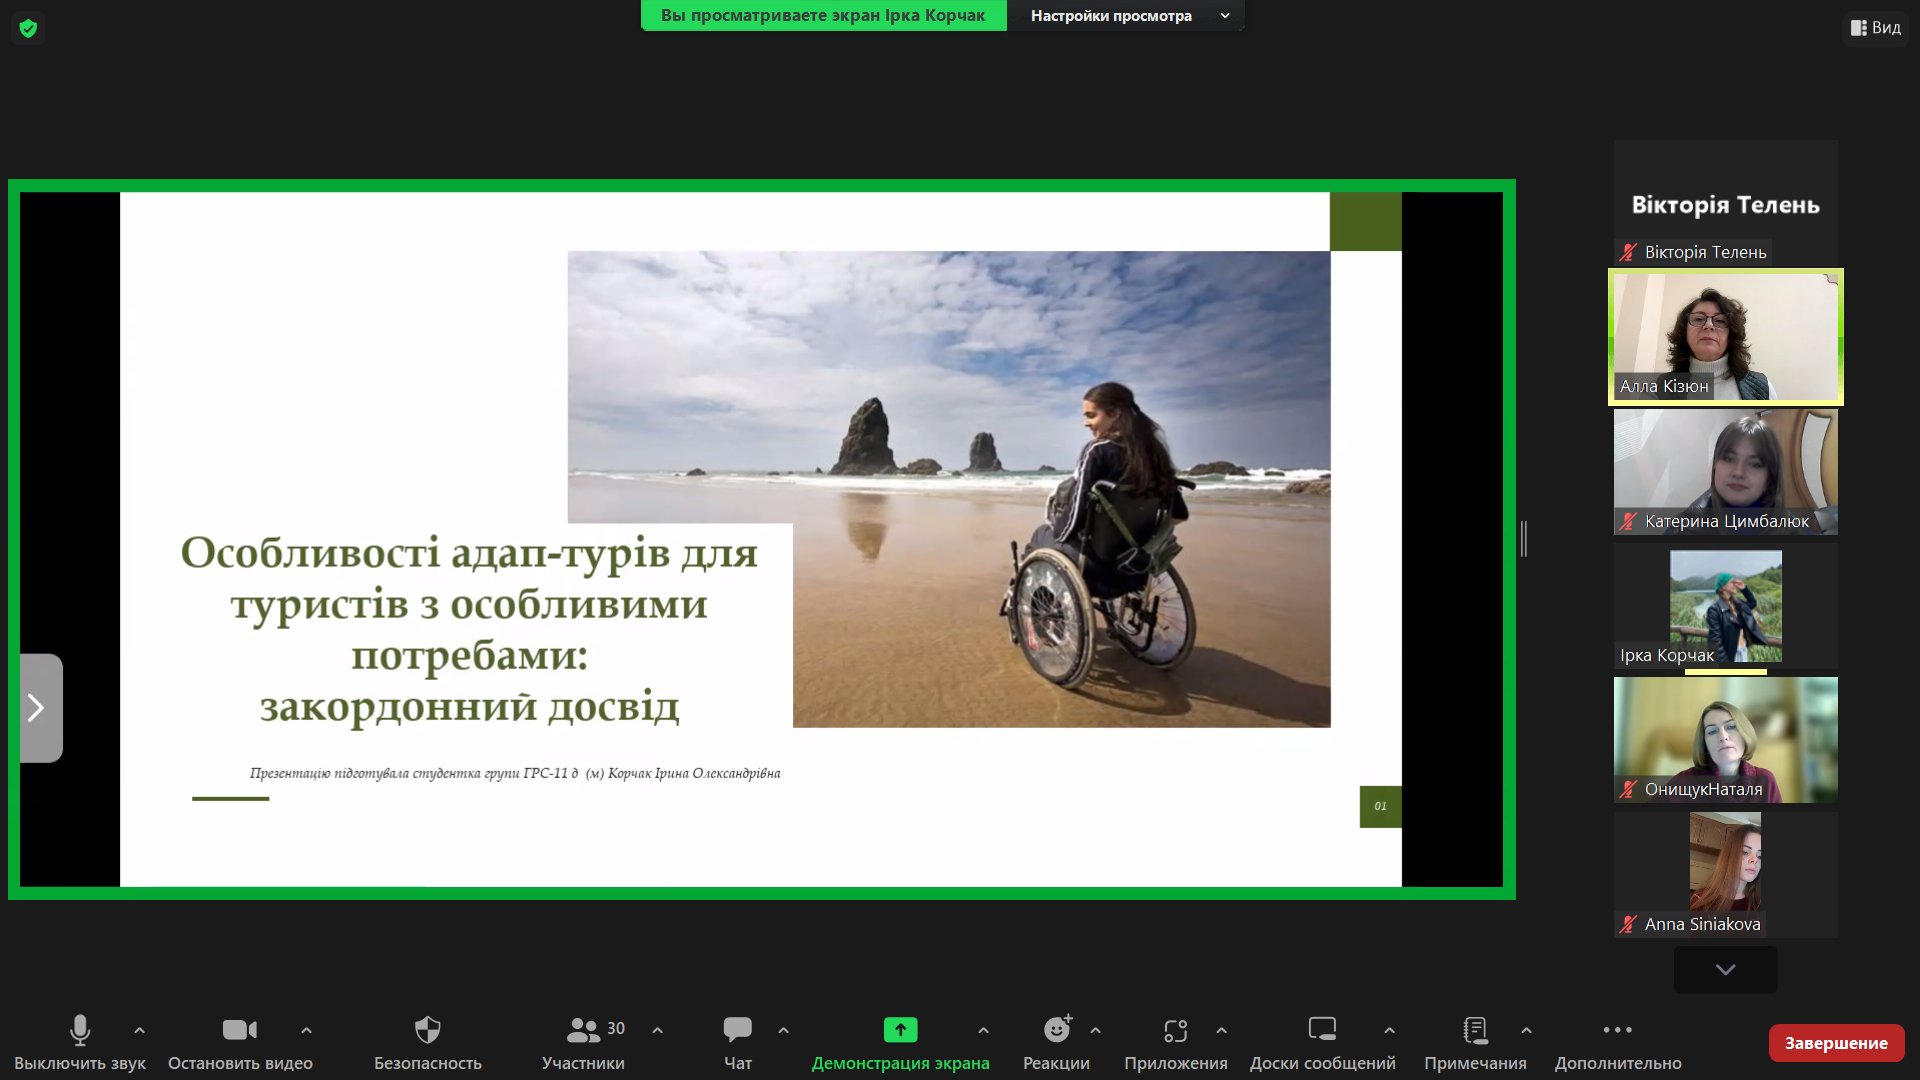Click the red Завершение end button

[1836, 1043]
